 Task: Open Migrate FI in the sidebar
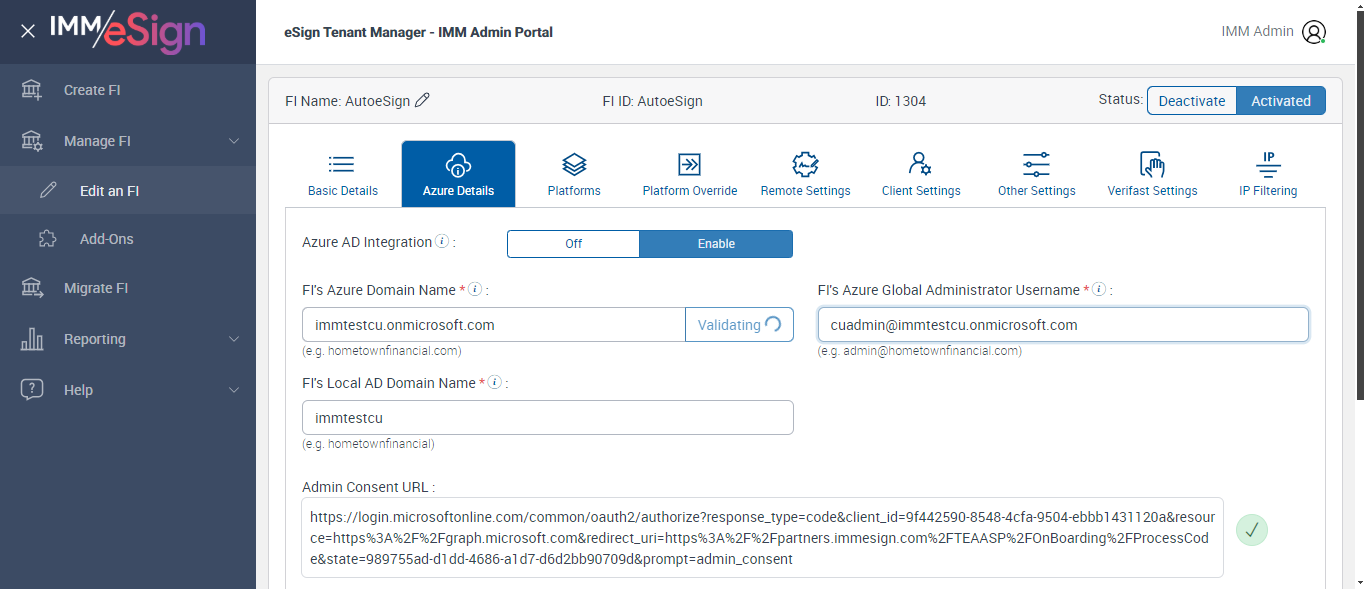pos(128,288)
